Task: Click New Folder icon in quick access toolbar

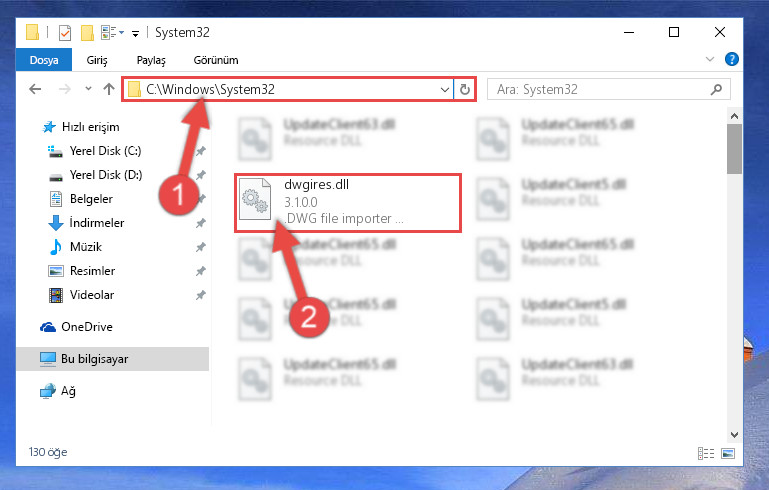Action: (87, 33)
